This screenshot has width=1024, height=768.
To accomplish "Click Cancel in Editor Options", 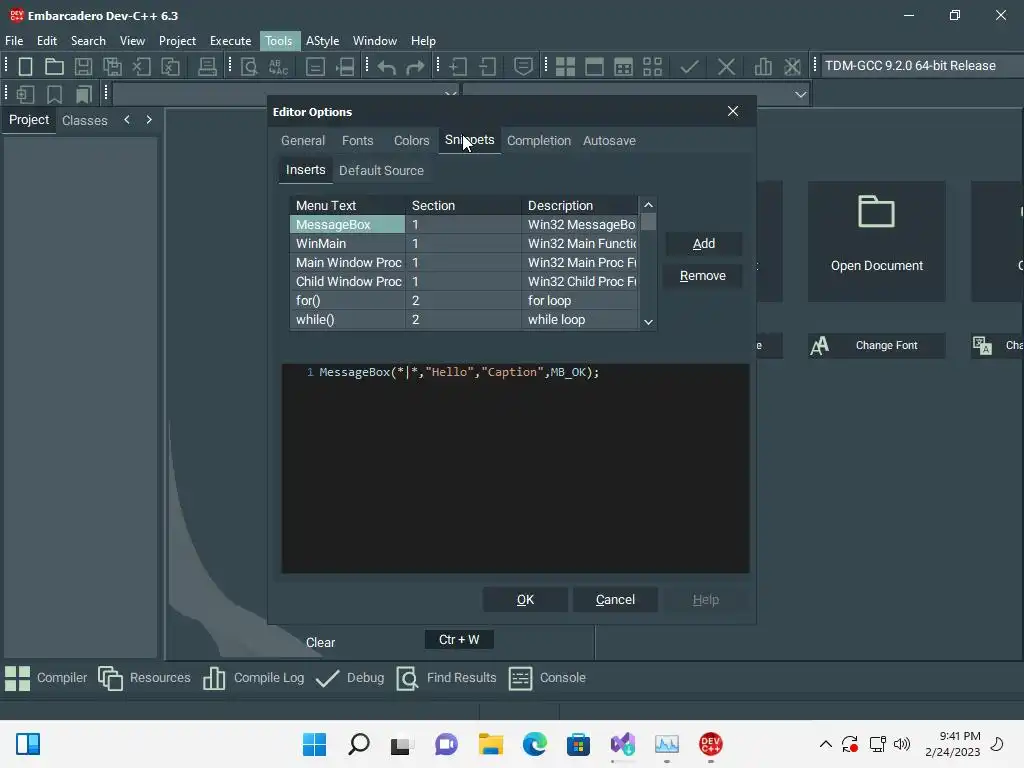I will tap(615, 600).
